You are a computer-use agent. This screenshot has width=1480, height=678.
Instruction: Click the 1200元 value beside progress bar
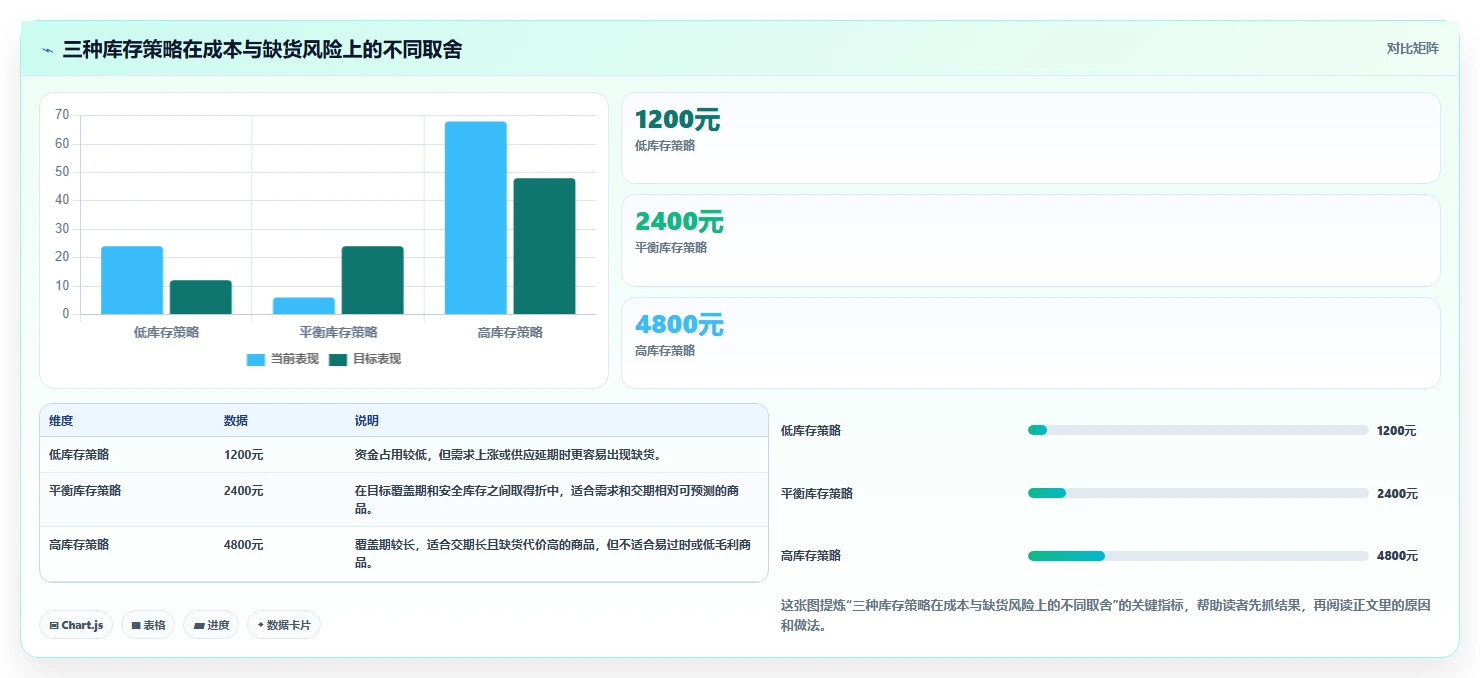pos(1397,431)
